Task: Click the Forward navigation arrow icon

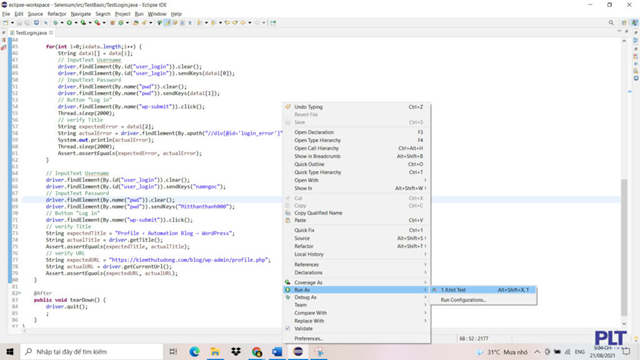Action: coord(257,23)
